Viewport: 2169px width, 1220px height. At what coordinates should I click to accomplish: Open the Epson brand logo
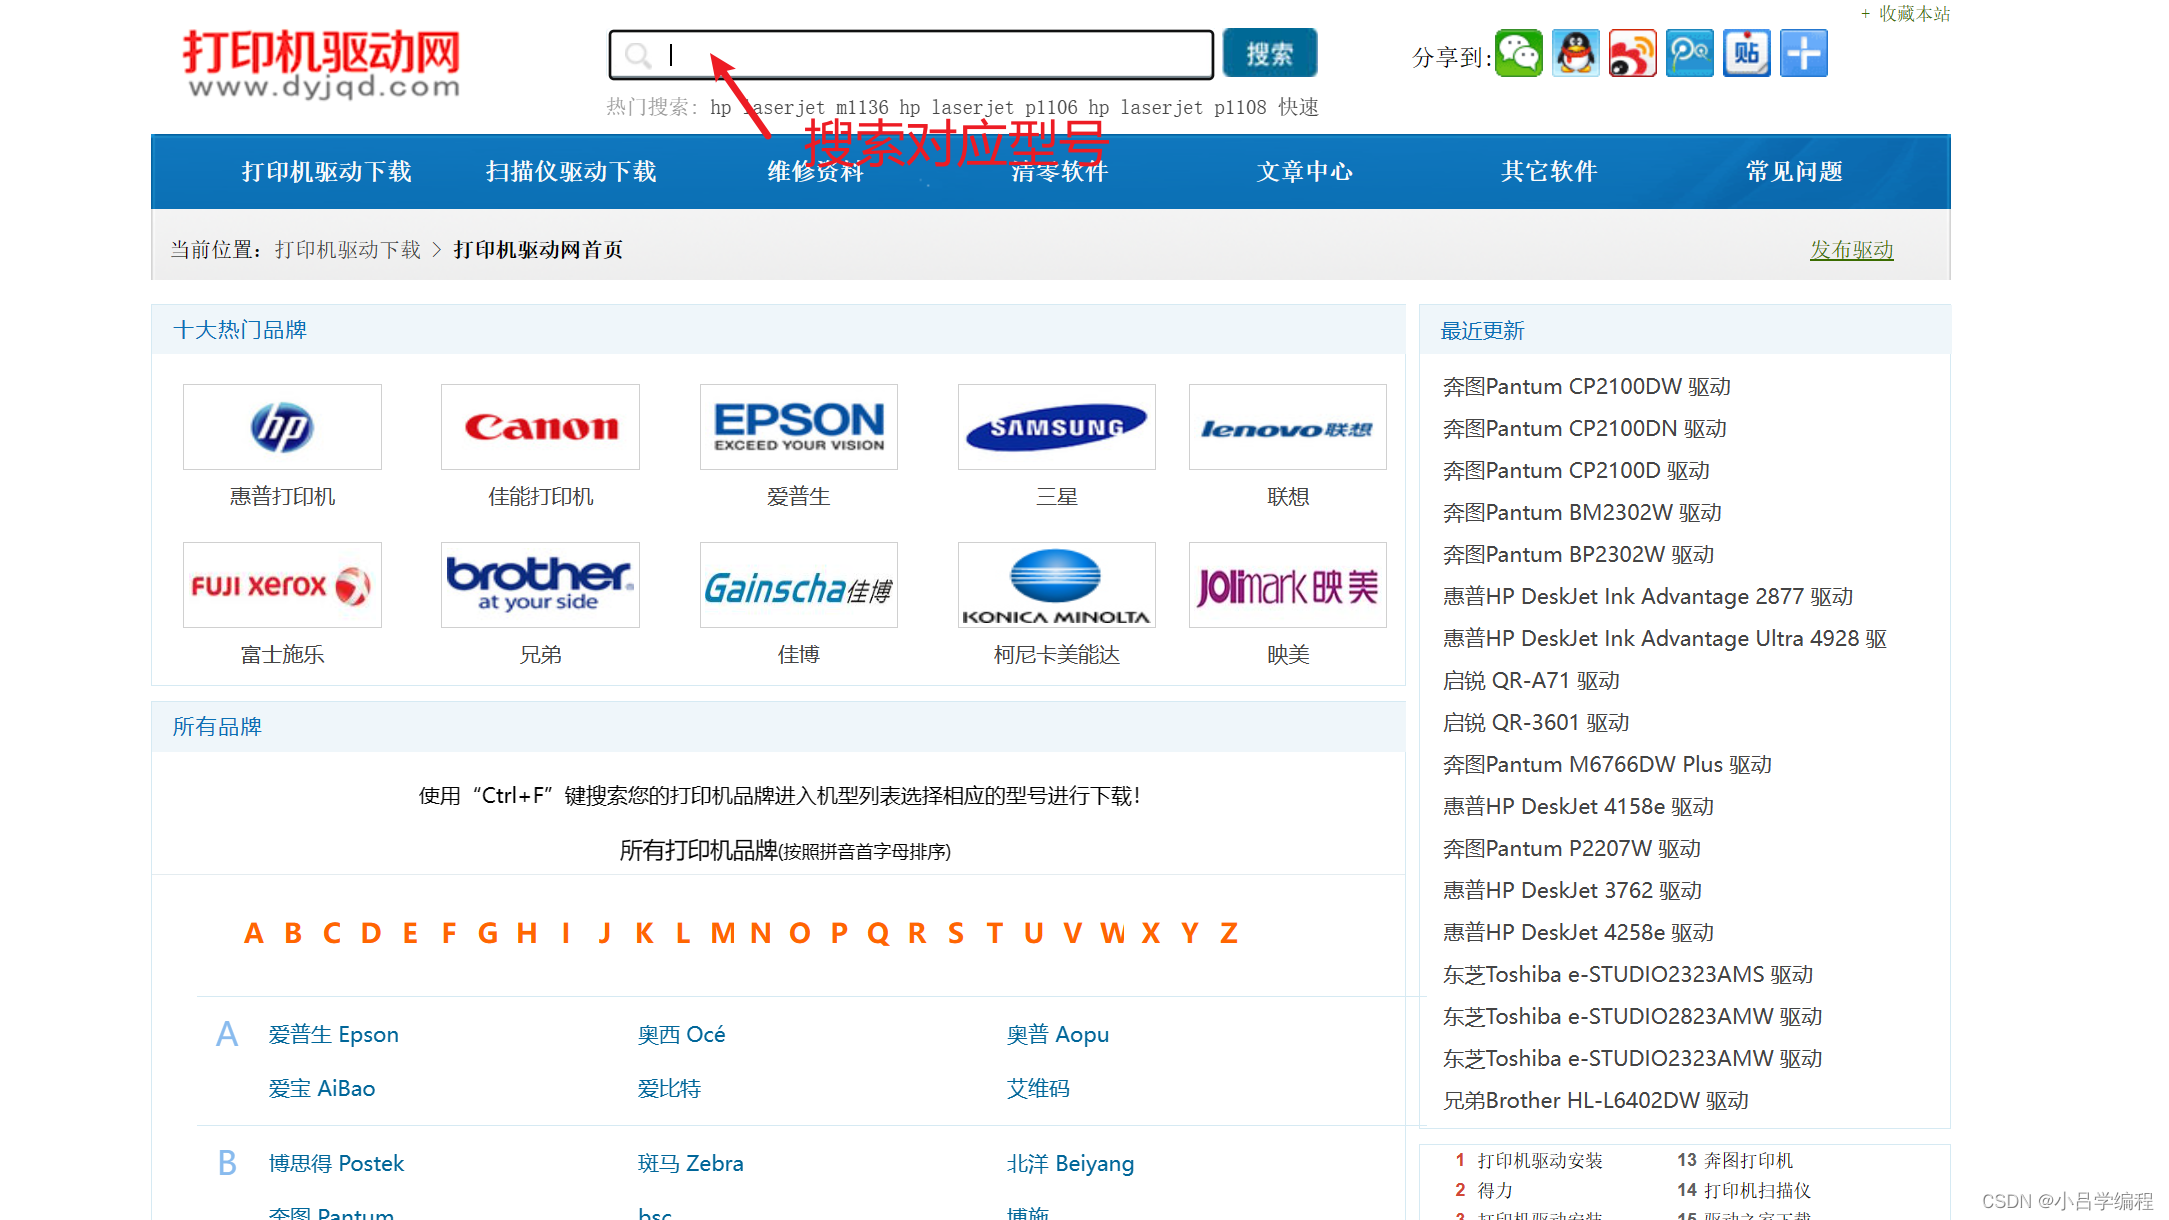pos(798,428)
